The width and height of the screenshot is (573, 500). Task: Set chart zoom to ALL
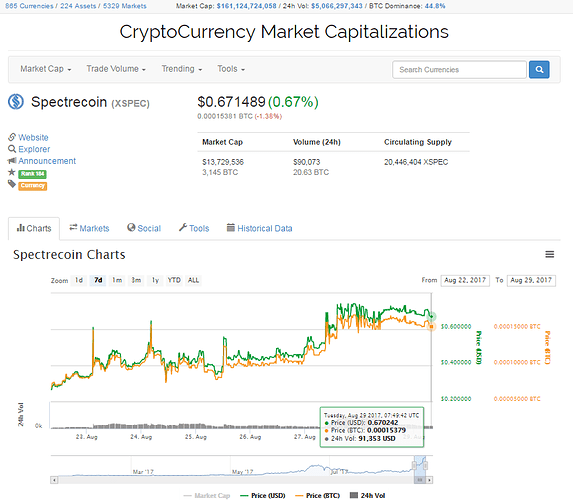tap(193, 280)
